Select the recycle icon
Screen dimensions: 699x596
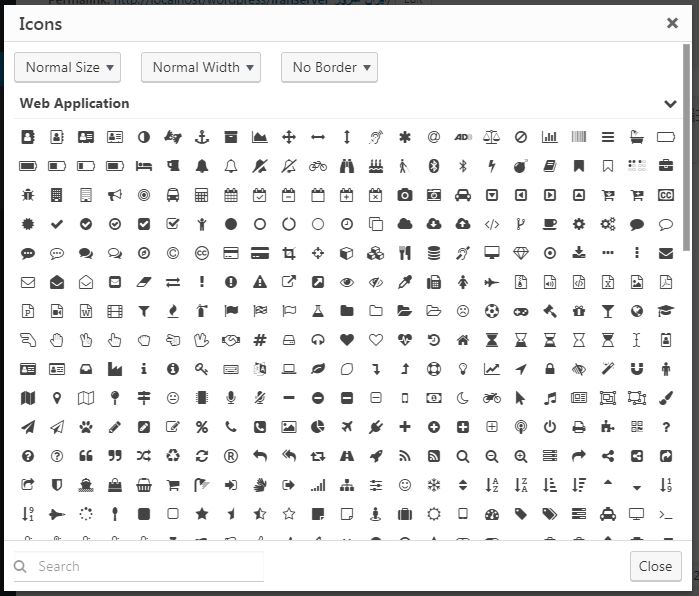click(x=173, y=456)
